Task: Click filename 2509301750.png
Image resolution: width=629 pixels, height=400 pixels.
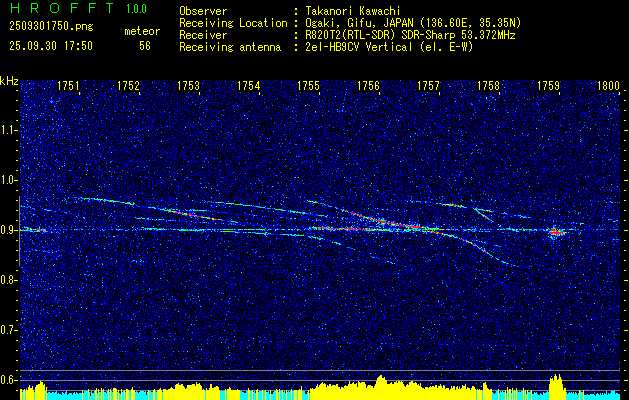Action: point(51,27)
